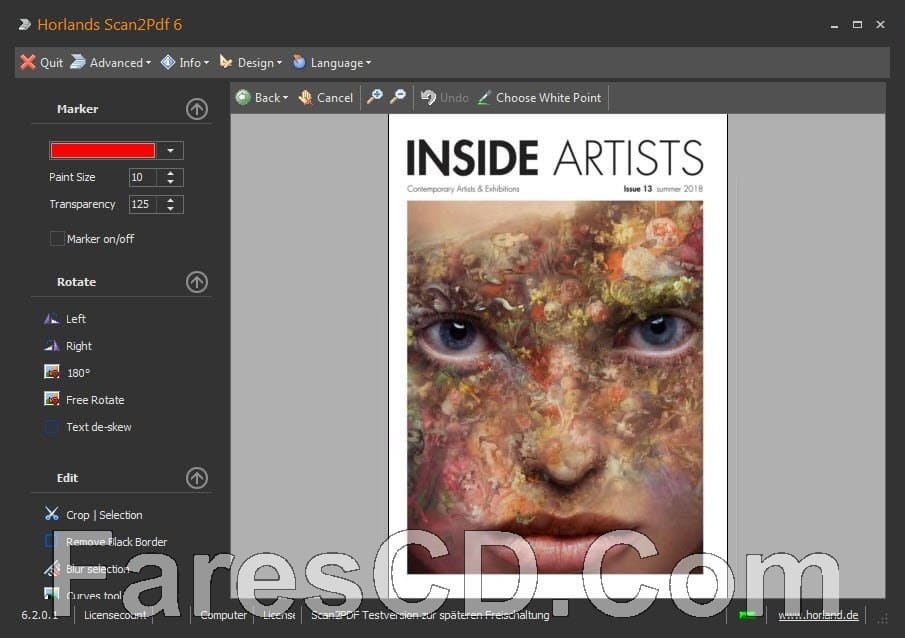Click the Transparency input field

pyautogui.click(x=143, y=204)
